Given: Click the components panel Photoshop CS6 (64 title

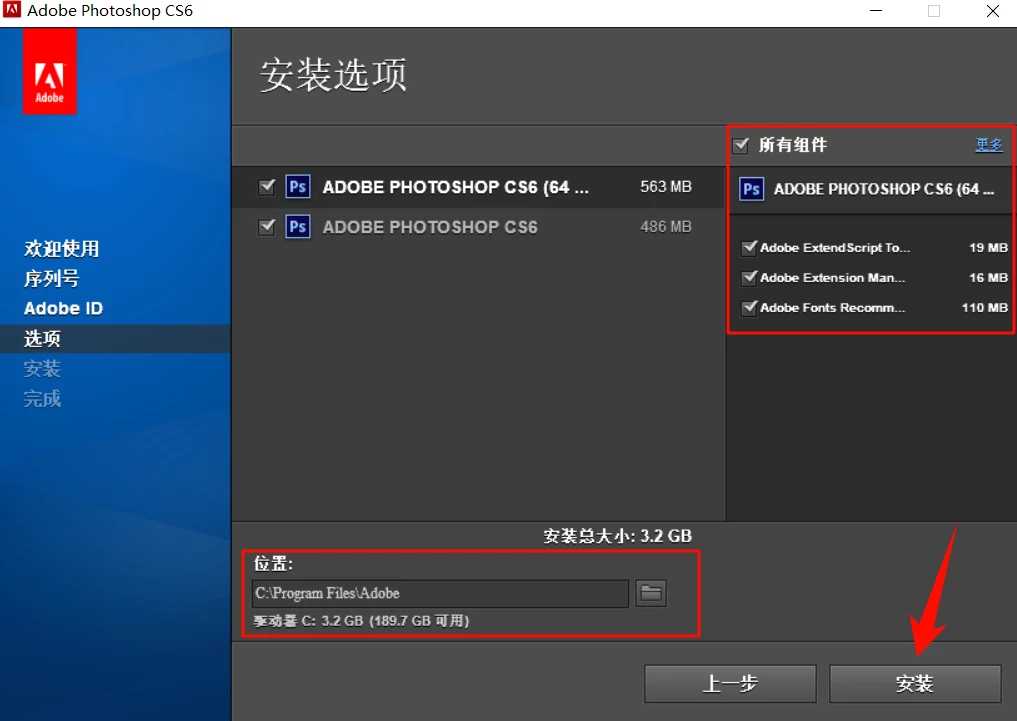Looking at the screenshot, I should [884, 189].
